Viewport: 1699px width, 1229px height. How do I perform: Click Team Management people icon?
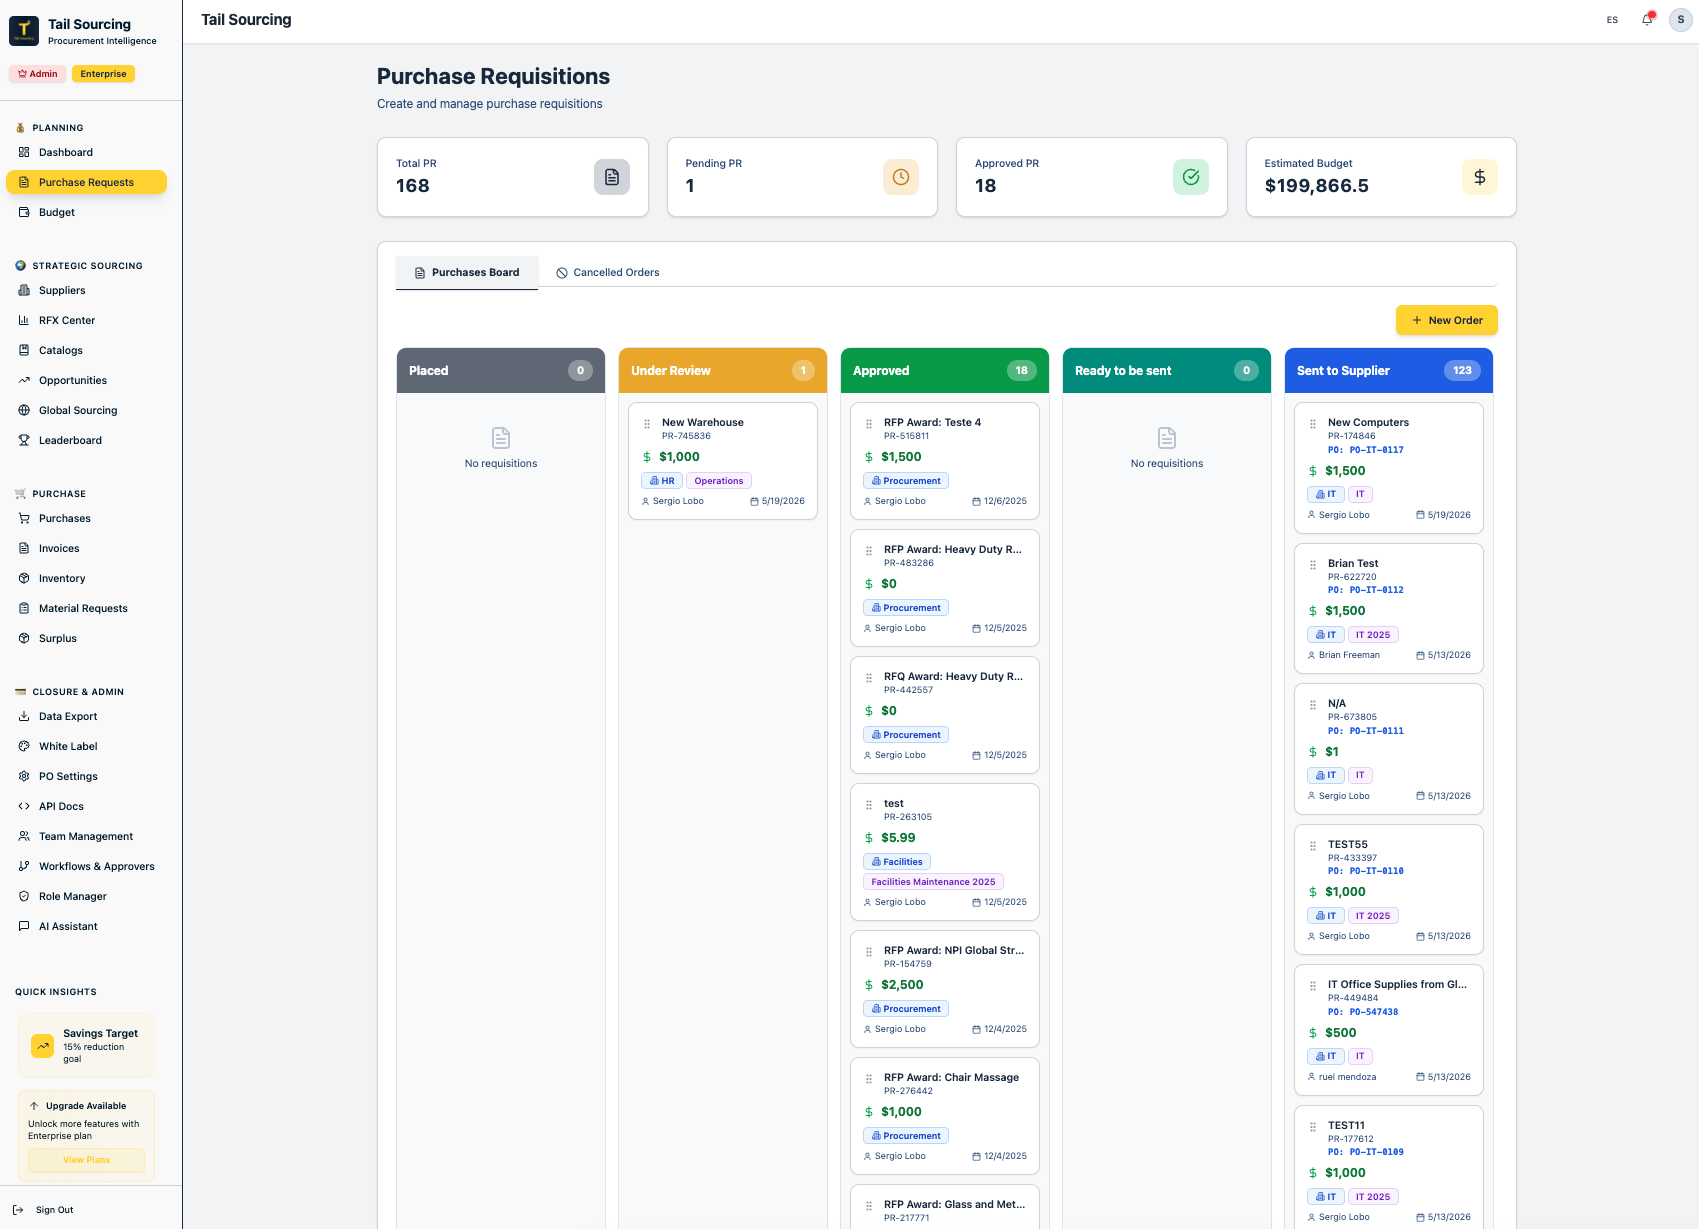click(24, 836)
